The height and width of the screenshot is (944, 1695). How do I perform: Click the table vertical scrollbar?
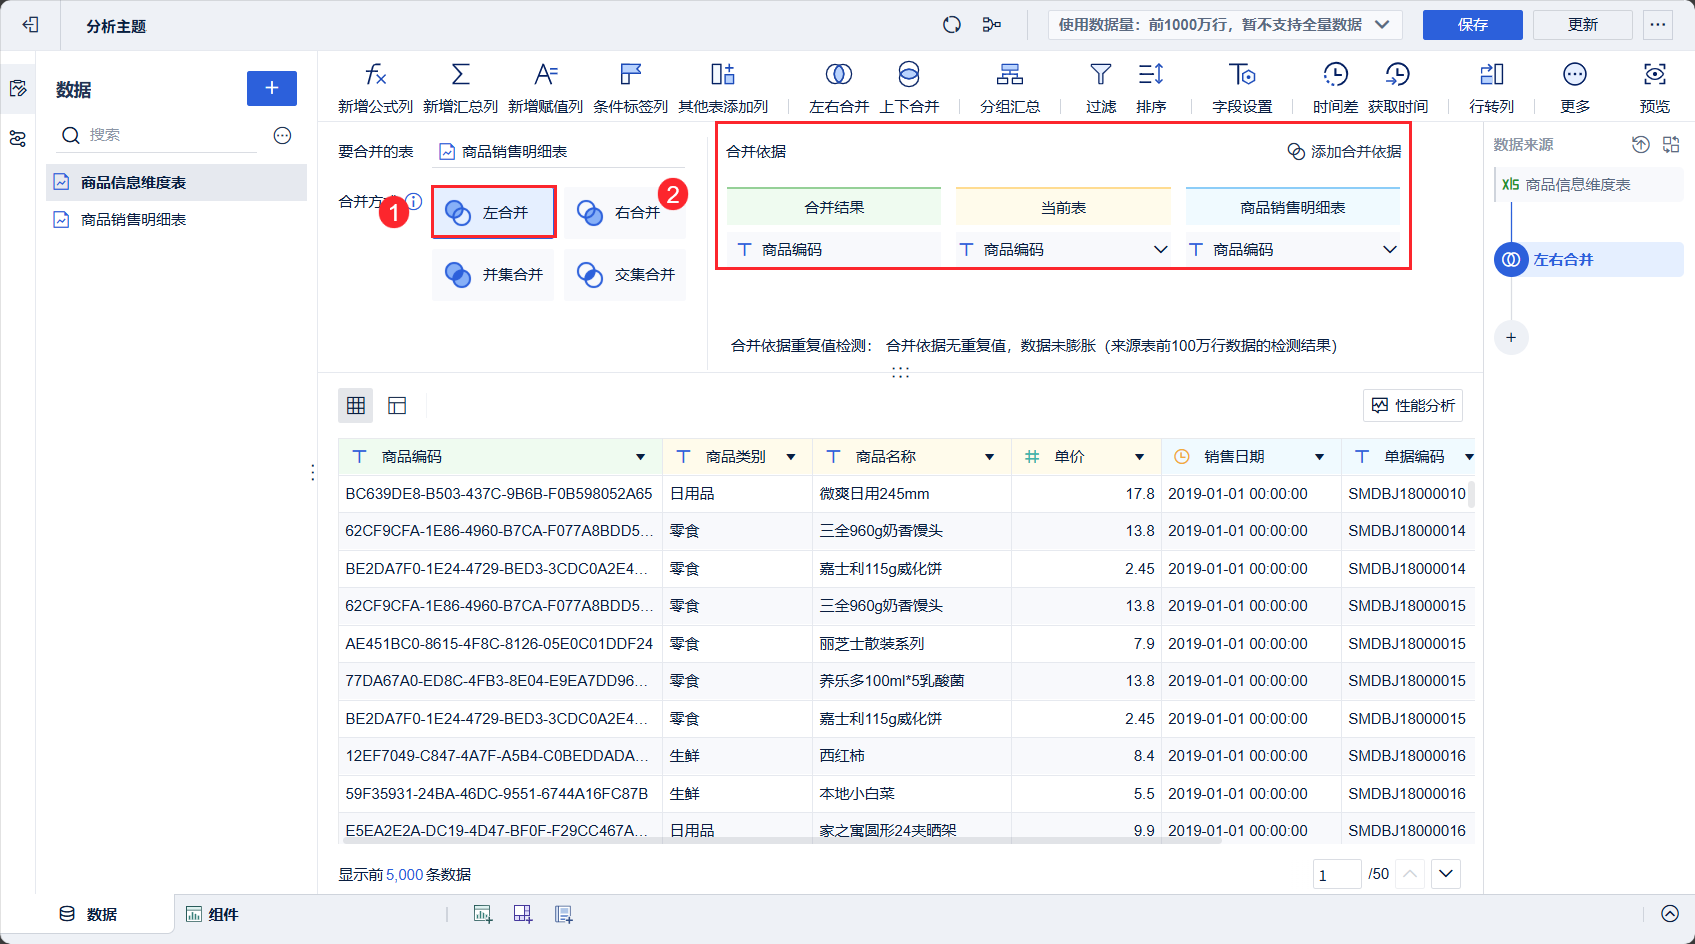[1471, 495]
